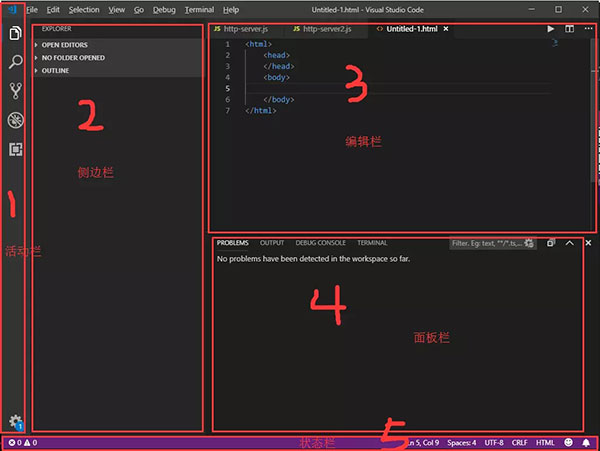Open the editor More Actions ellipsis
600x451 pixels.
click(587, 29)
